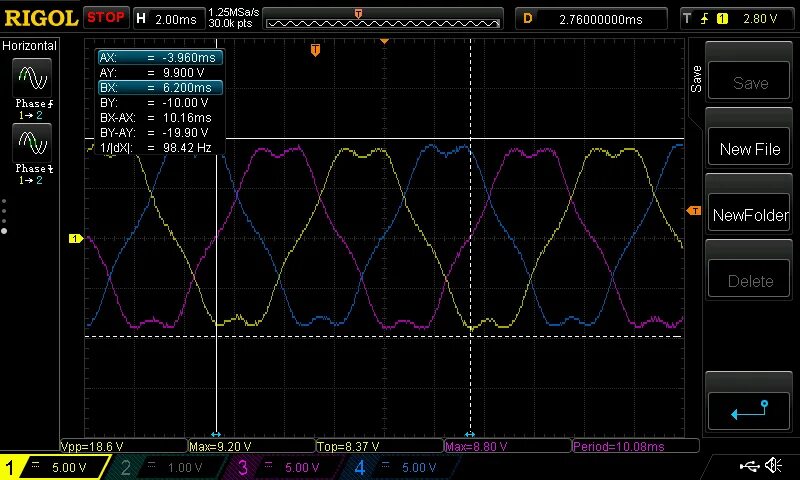Image resolution: width=800 pixels, height=480 pixels.
Task: Click the speaker sound icon
Action: [774, 465]
